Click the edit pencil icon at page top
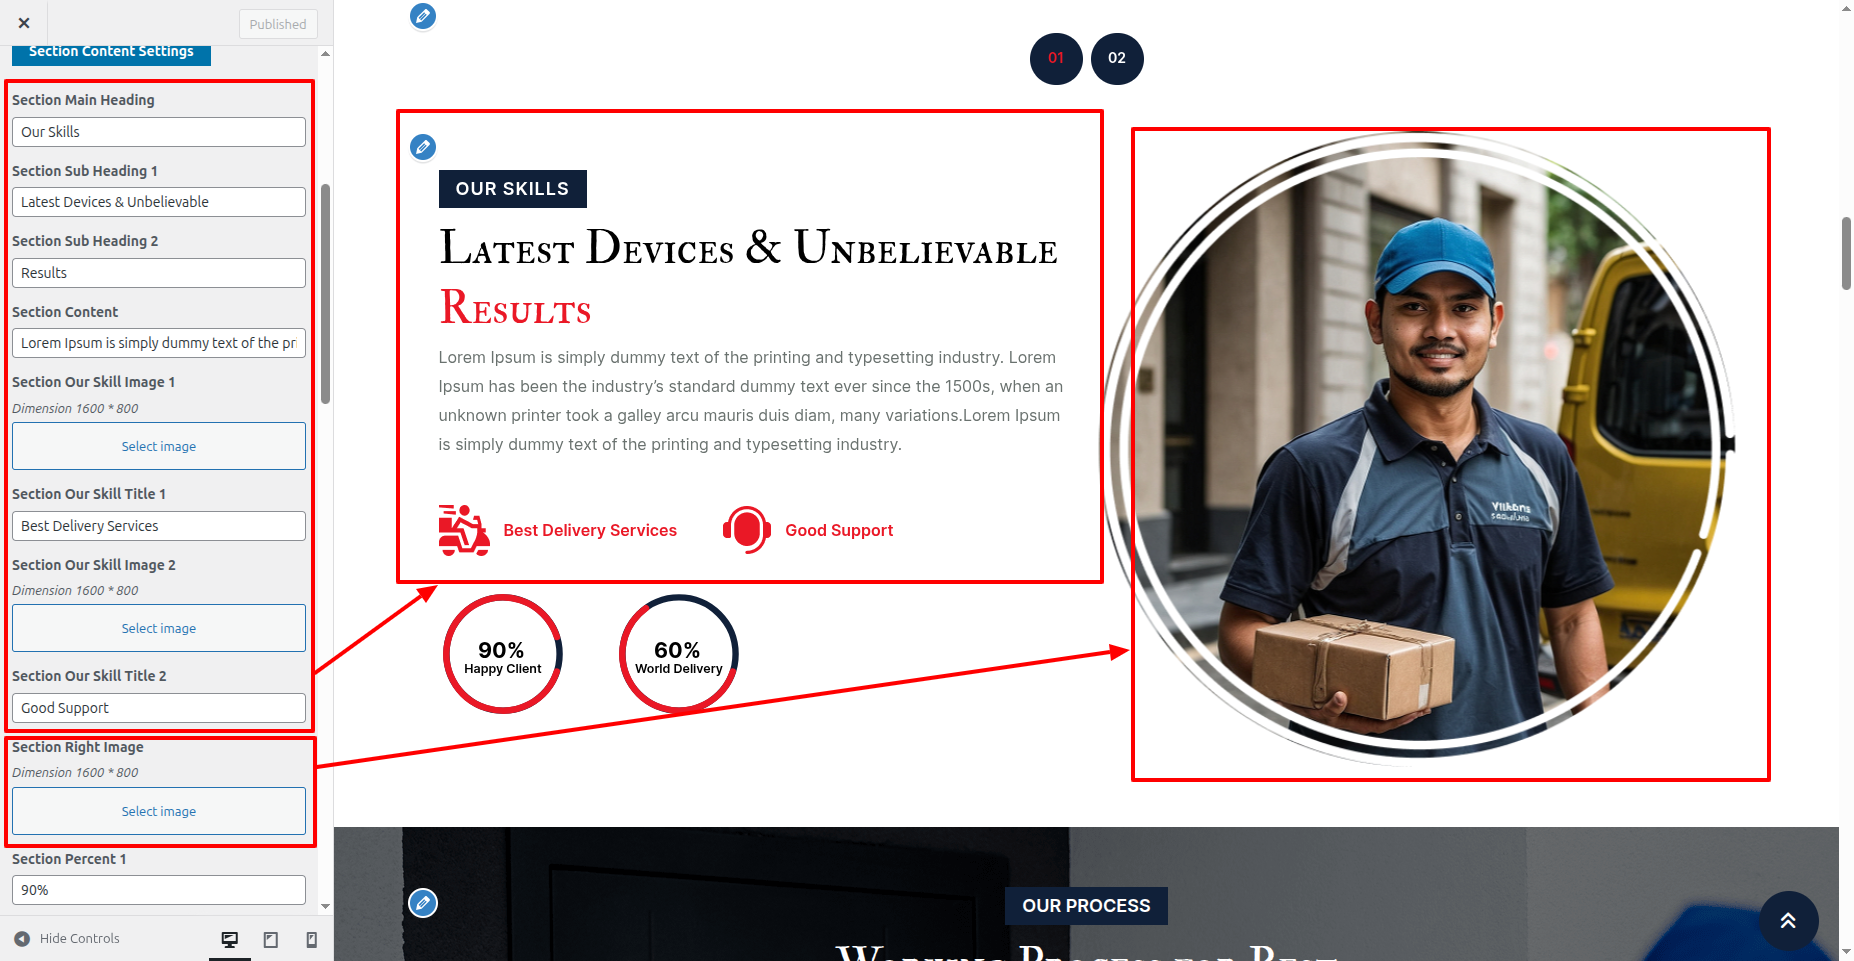Image resolution: width=1854 pixels, height=961 pixels. click(x=423, y=16)
